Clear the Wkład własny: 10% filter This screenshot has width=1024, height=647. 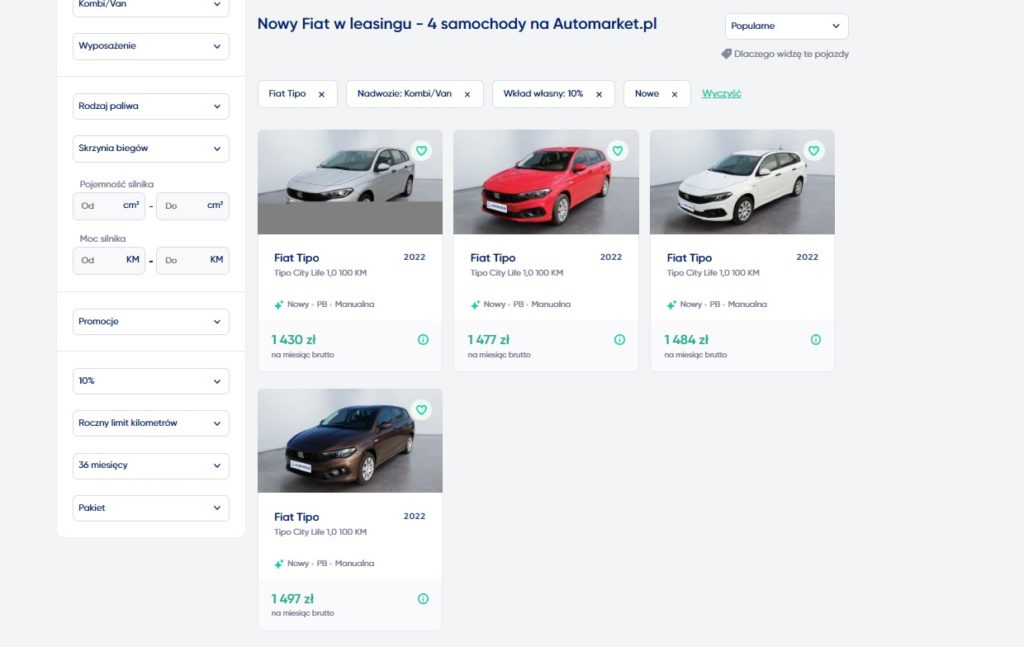(599, 94)
